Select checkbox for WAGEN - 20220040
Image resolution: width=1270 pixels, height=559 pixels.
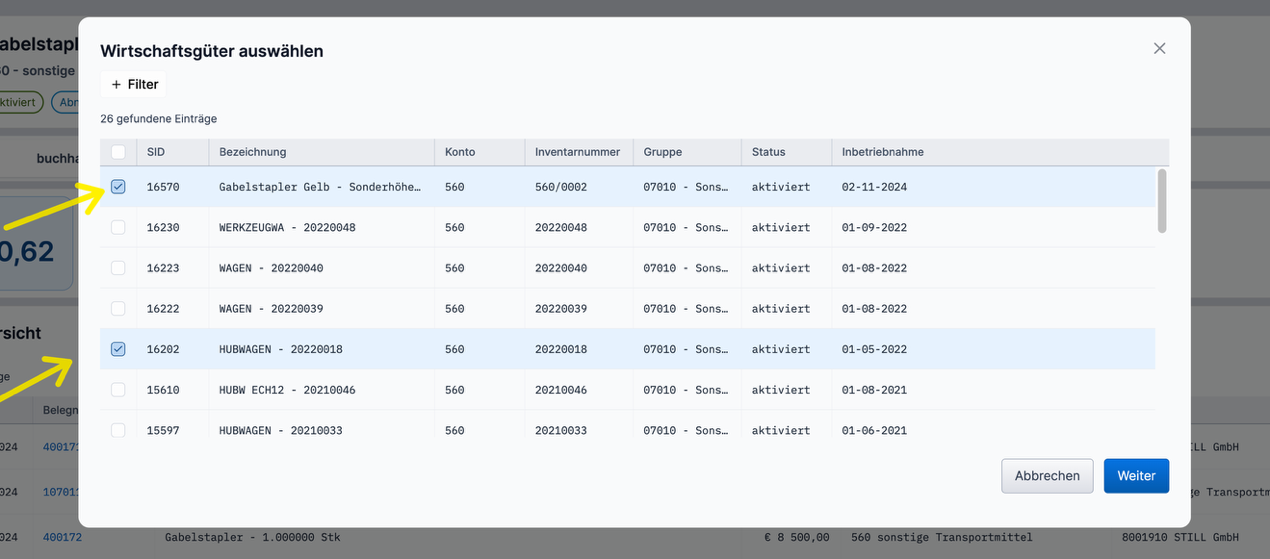pos(118,268)
